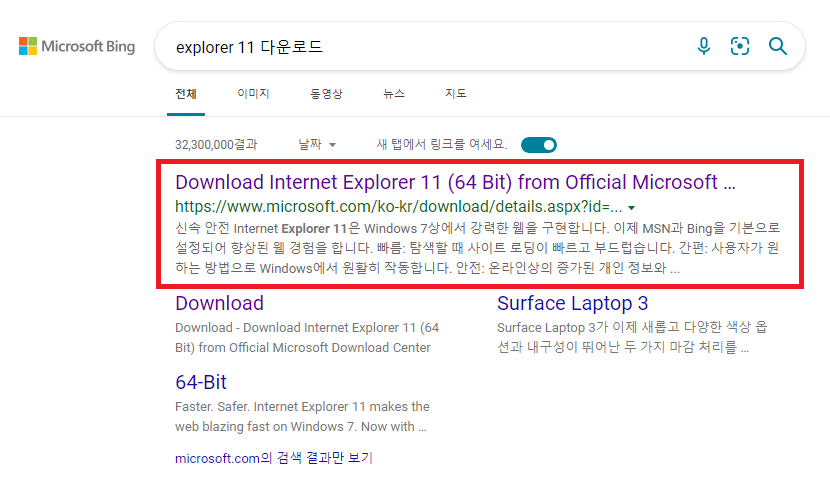Activate voice search microphone icon
Viewport: 830px width, 485px height.
coord(703,46)
